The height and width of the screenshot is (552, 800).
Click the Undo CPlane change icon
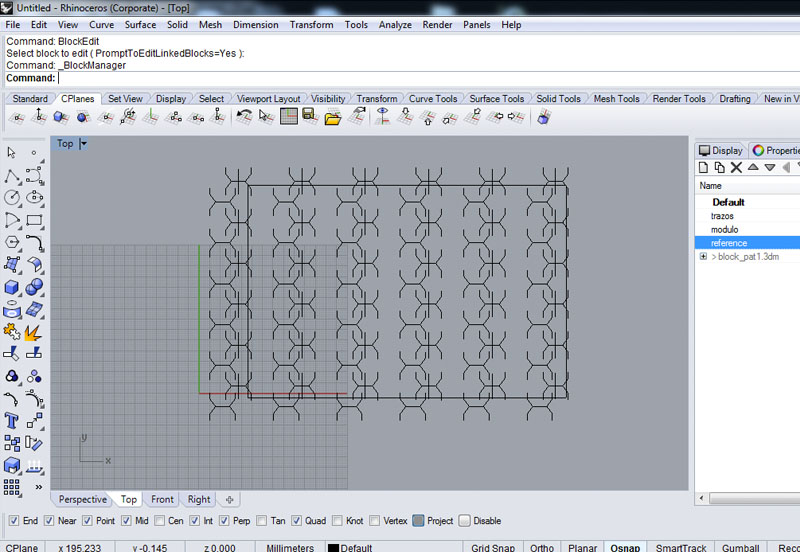(244, 117)
